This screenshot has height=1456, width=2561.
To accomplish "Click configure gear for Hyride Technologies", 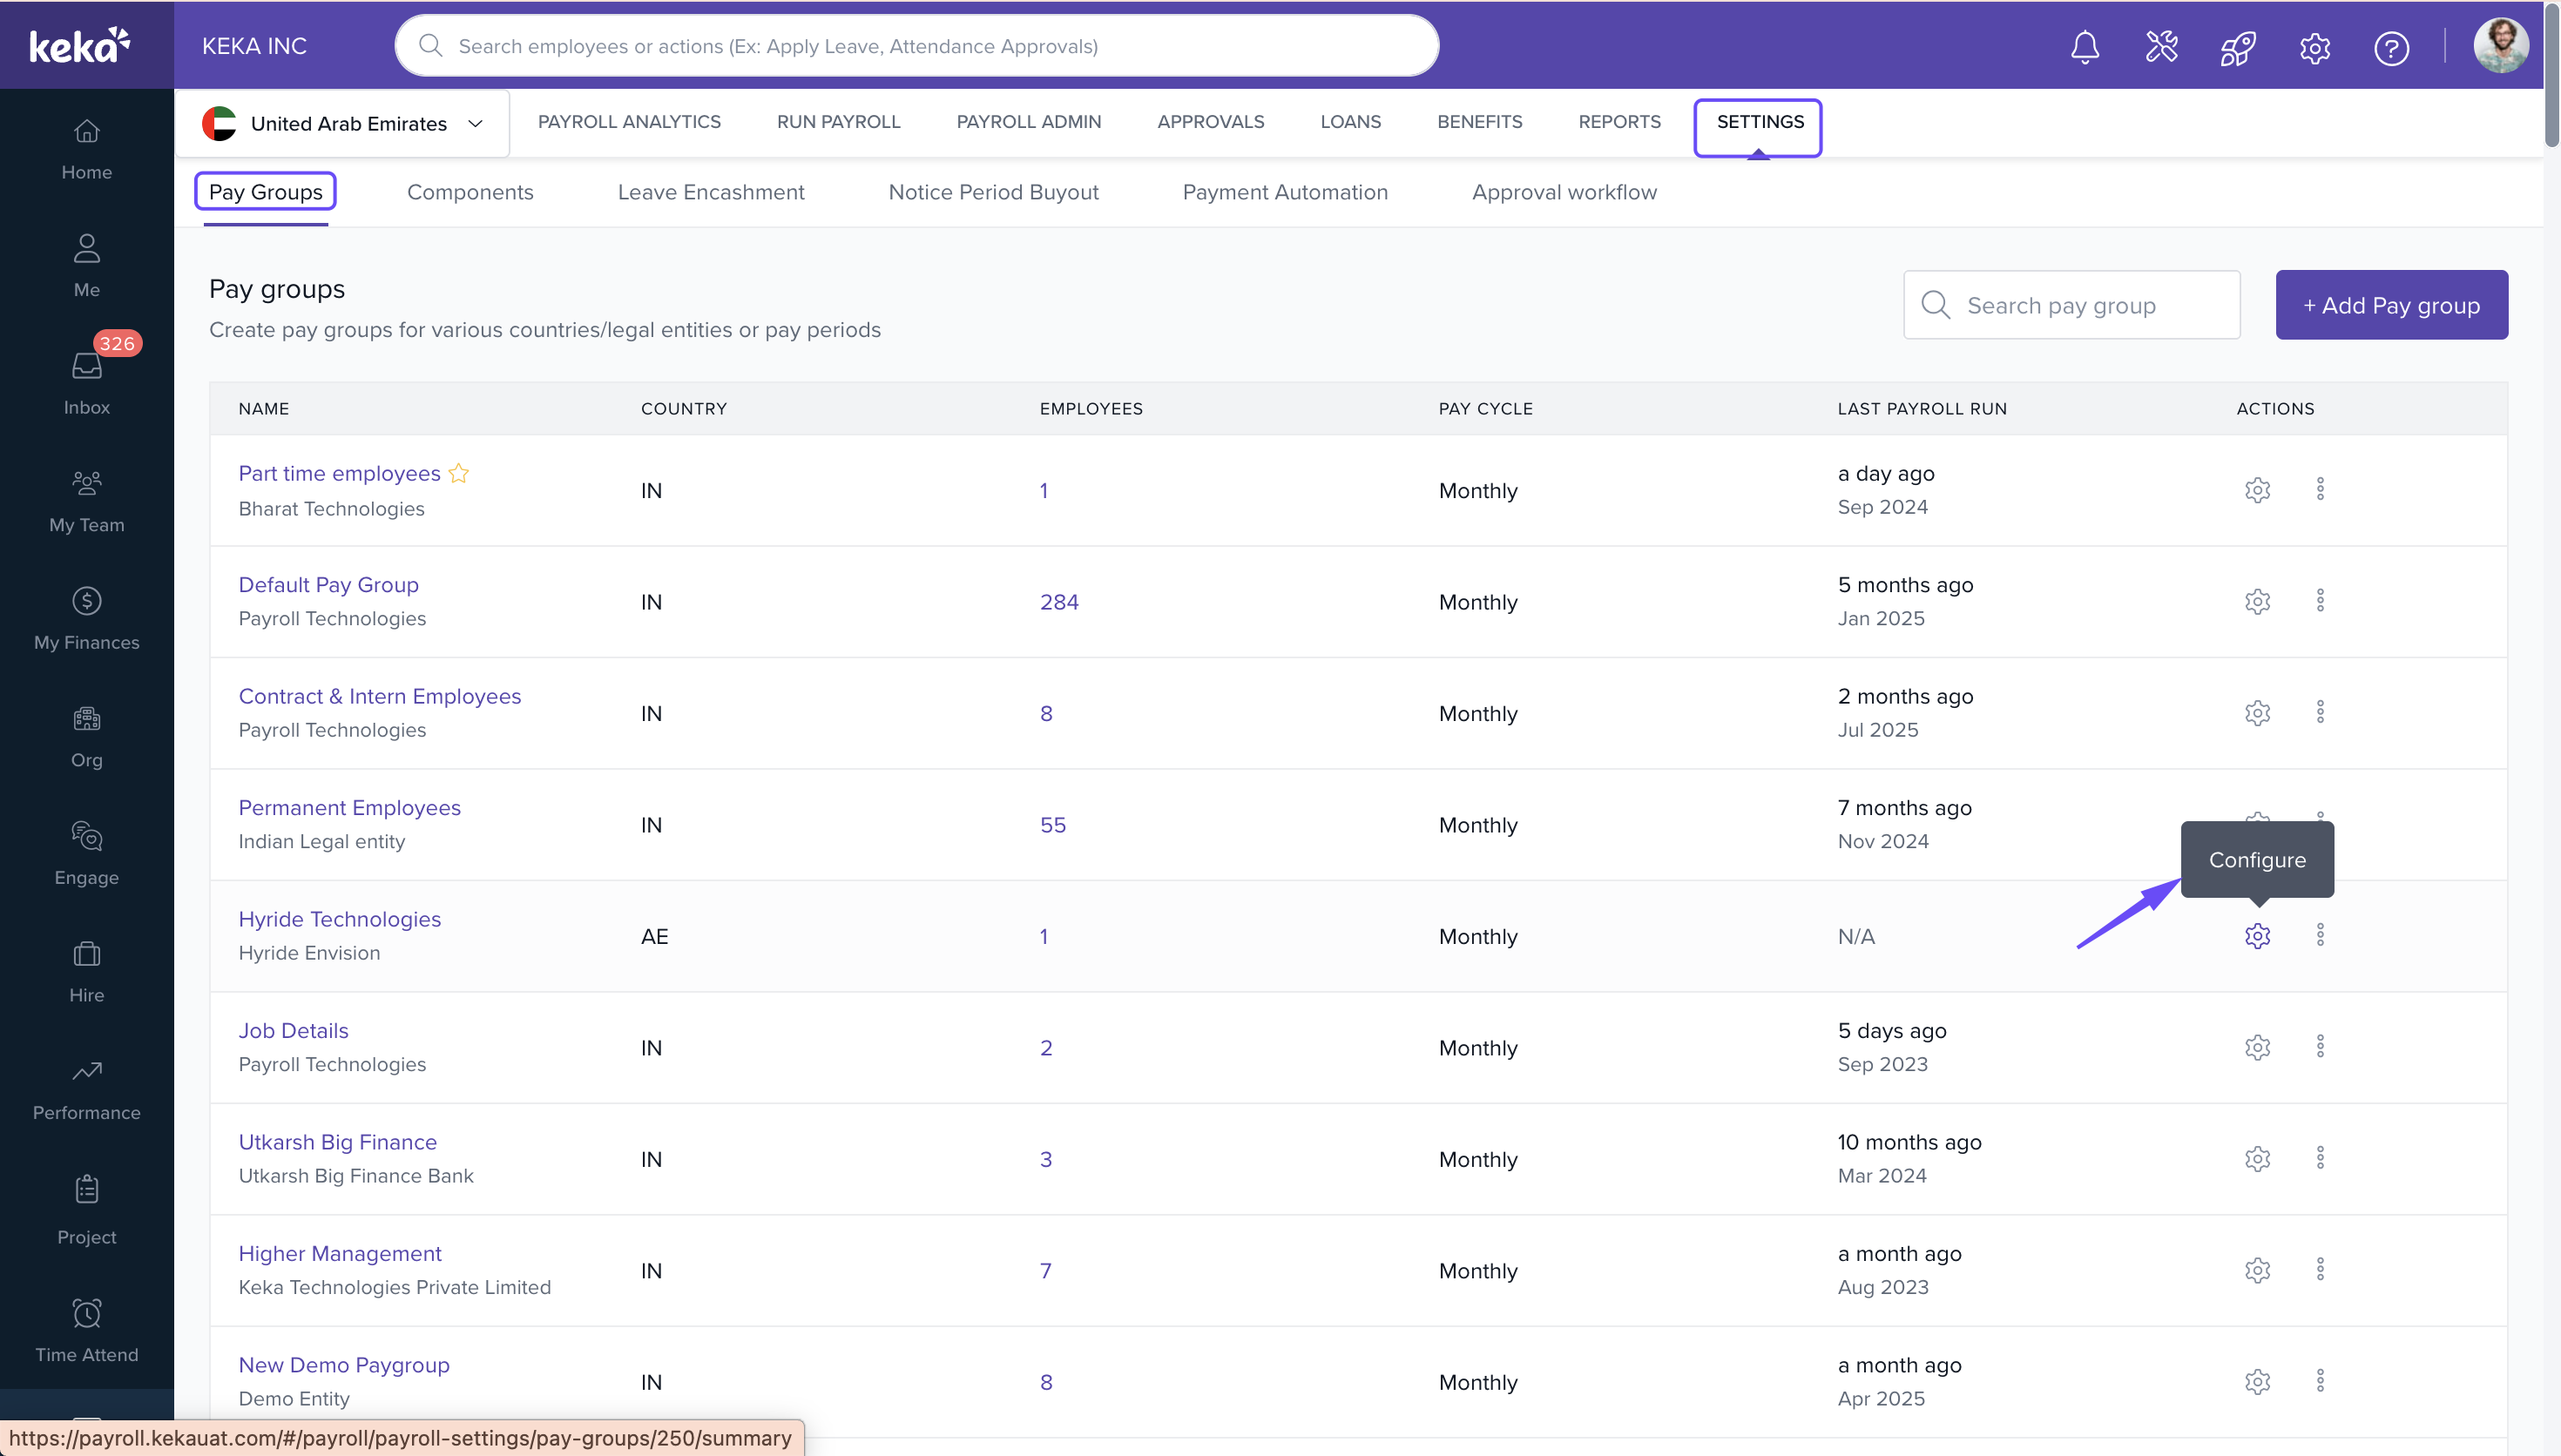I will coord(2257,936).
